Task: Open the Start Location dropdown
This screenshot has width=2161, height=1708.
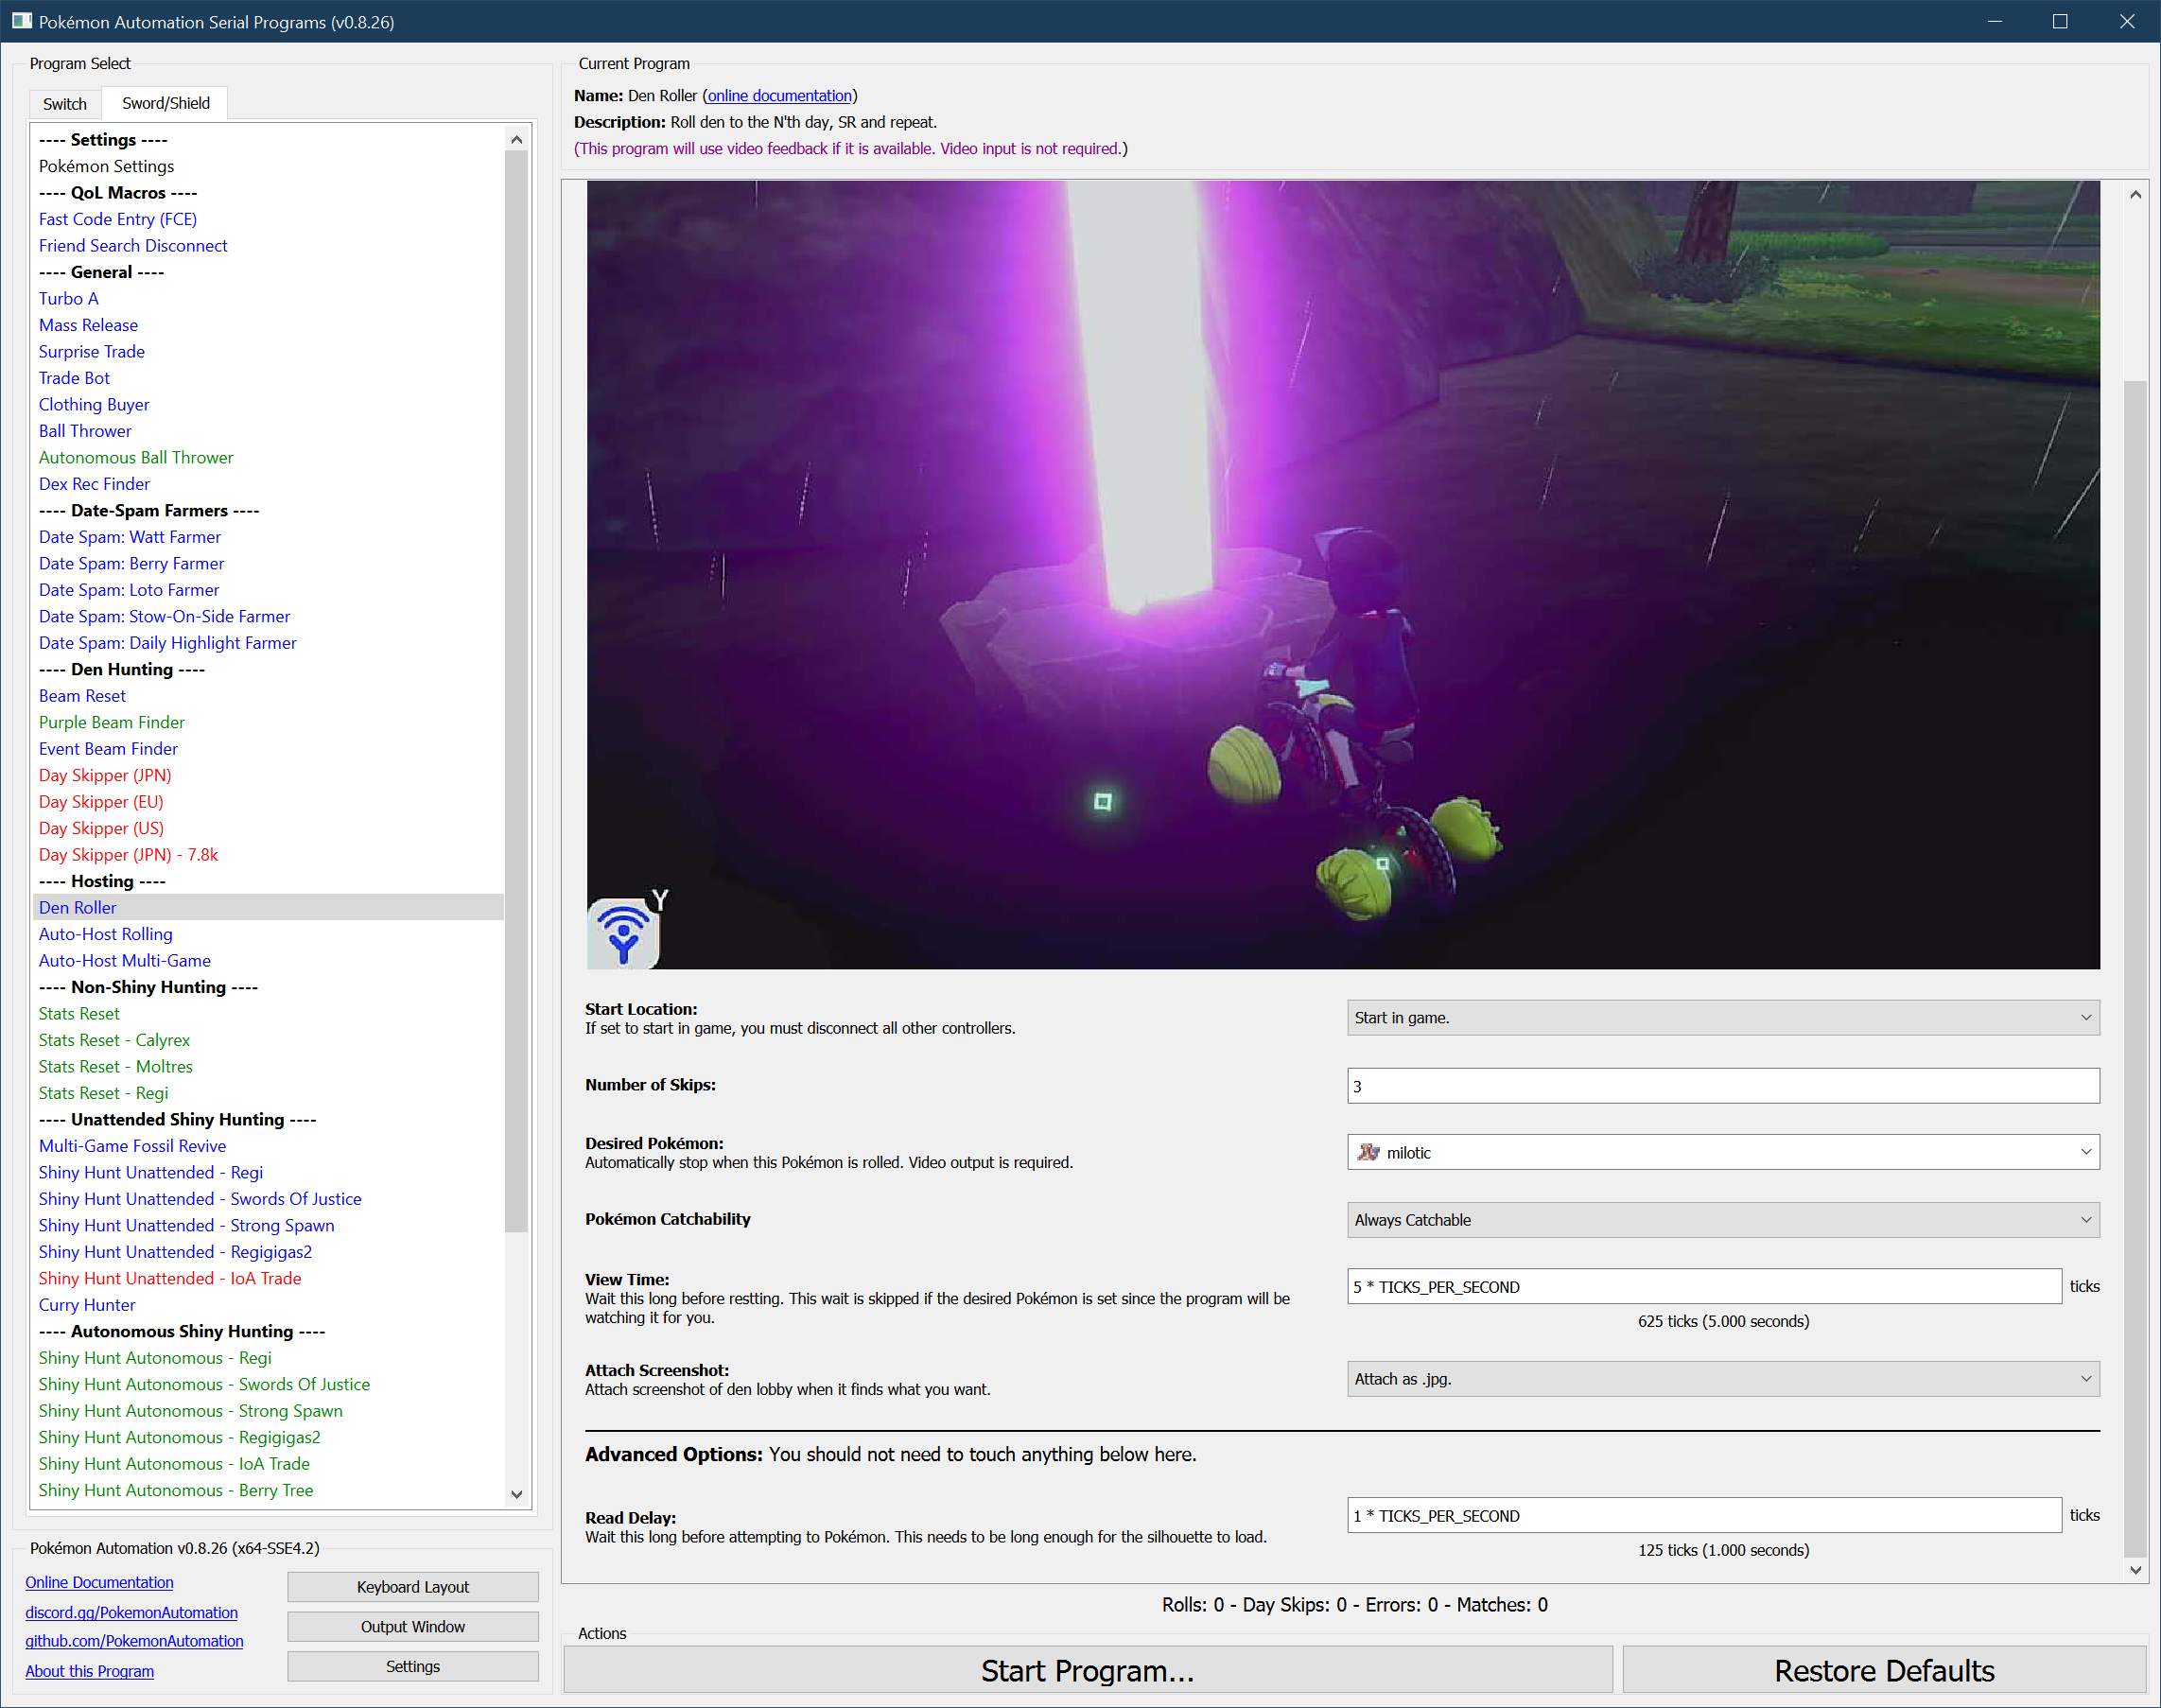Action: pyautogui.click(x=1722, y=1017)
